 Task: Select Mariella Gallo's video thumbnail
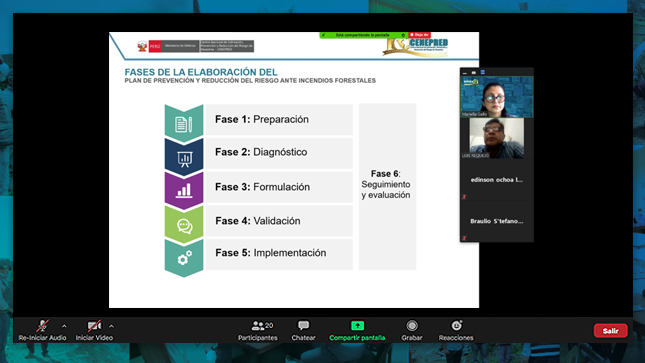(x=497, y=97)
